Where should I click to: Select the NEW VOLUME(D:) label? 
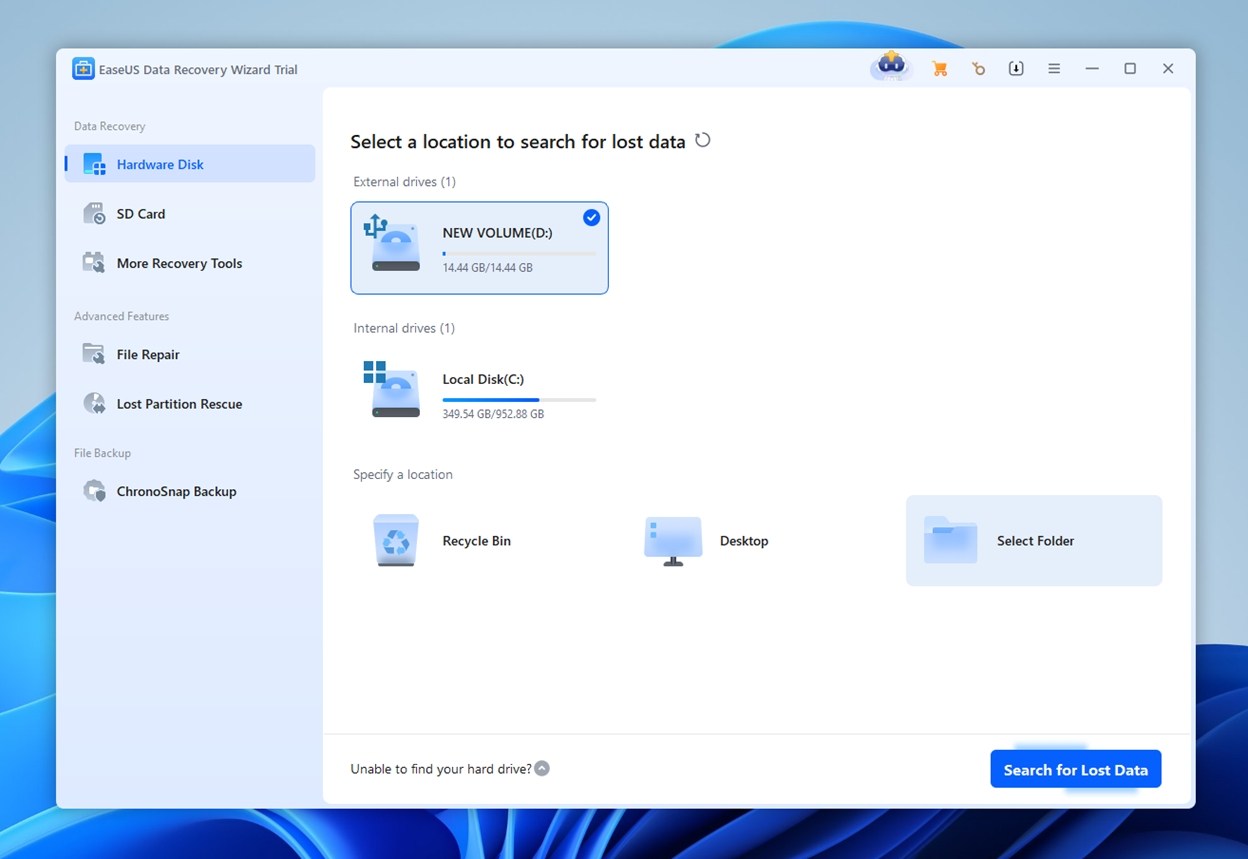pyautogui.click(x=497, y=233)
